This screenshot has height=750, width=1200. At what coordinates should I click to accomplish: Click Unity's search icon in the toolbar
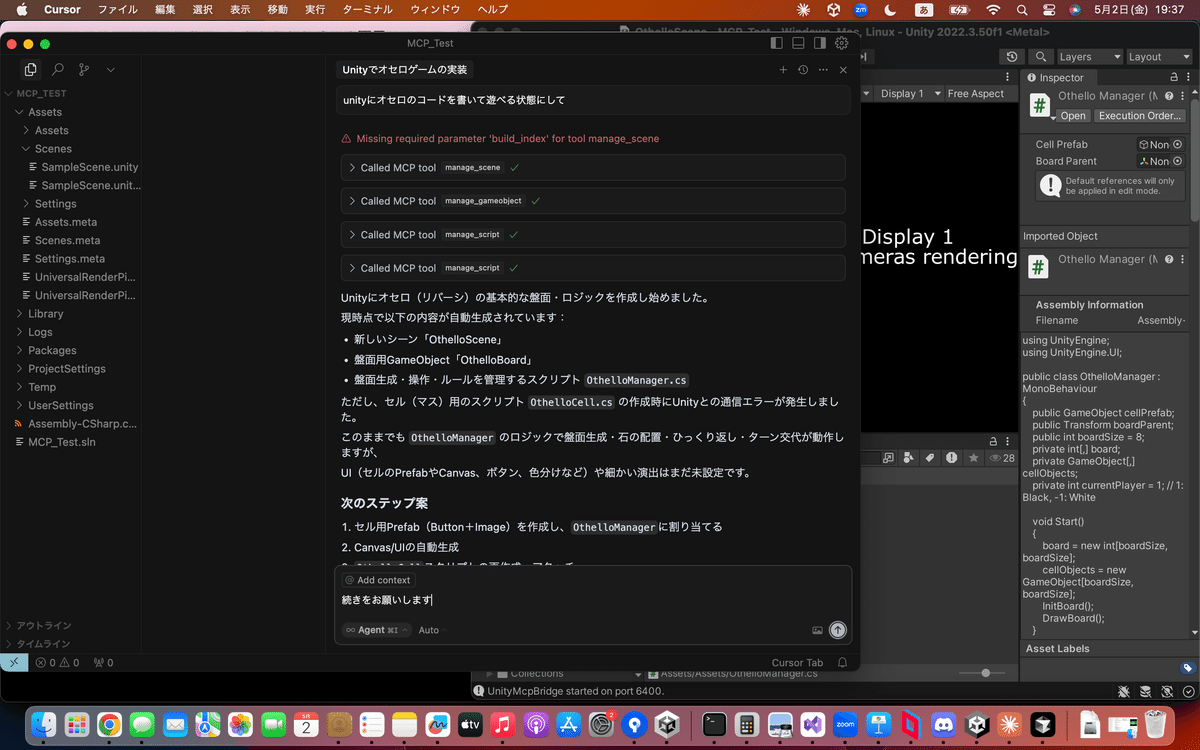coord(1040,57)
